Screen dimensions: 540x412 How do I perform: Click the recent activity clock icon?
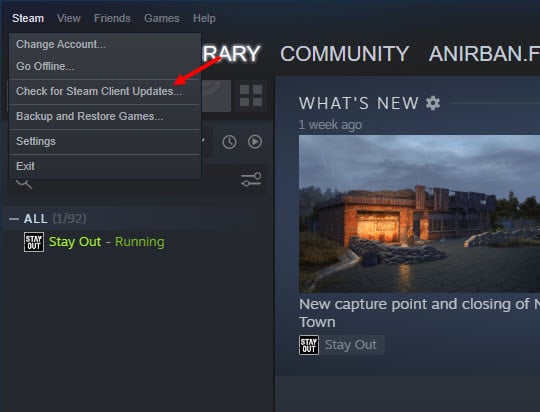click(x=229, y=142)
